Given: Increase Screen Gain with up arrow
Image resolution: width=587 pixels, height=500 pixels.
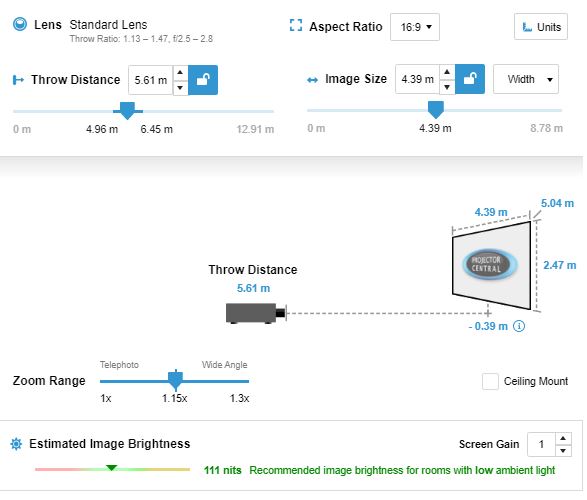Looking at the screenshot, I should coord(563,439).
